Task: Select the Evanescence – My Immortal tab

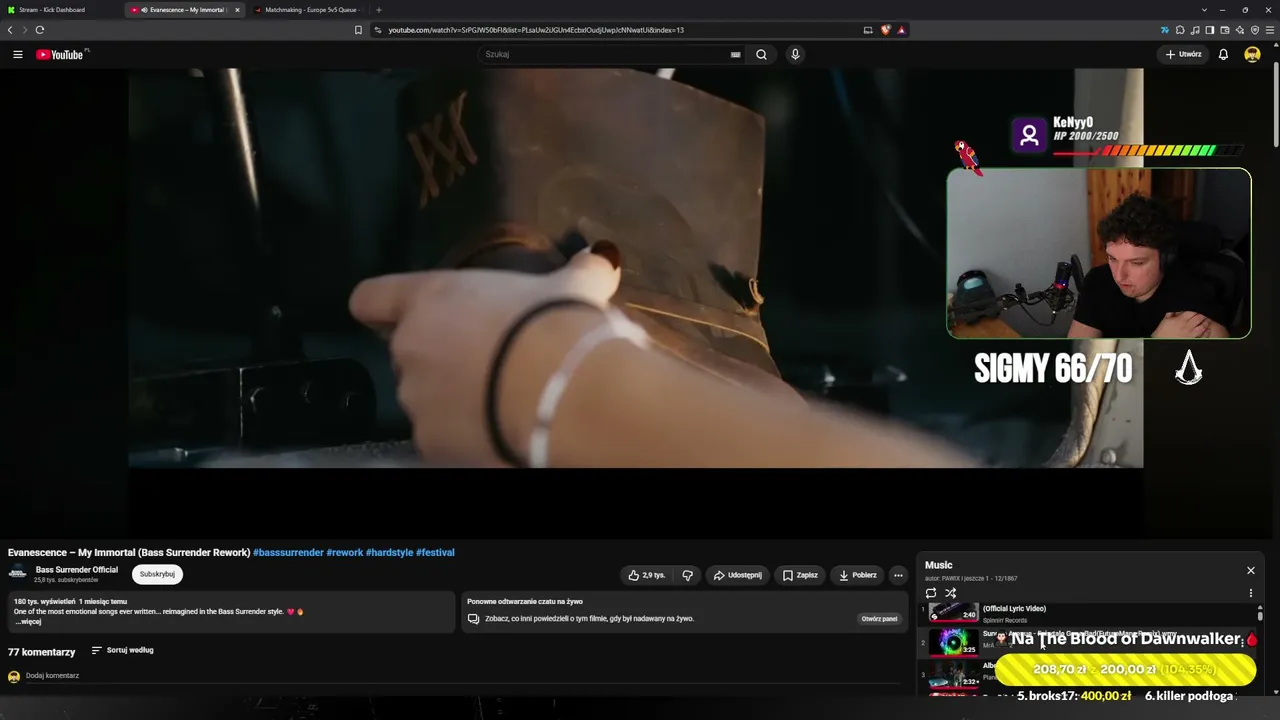Action: (184, 10)
